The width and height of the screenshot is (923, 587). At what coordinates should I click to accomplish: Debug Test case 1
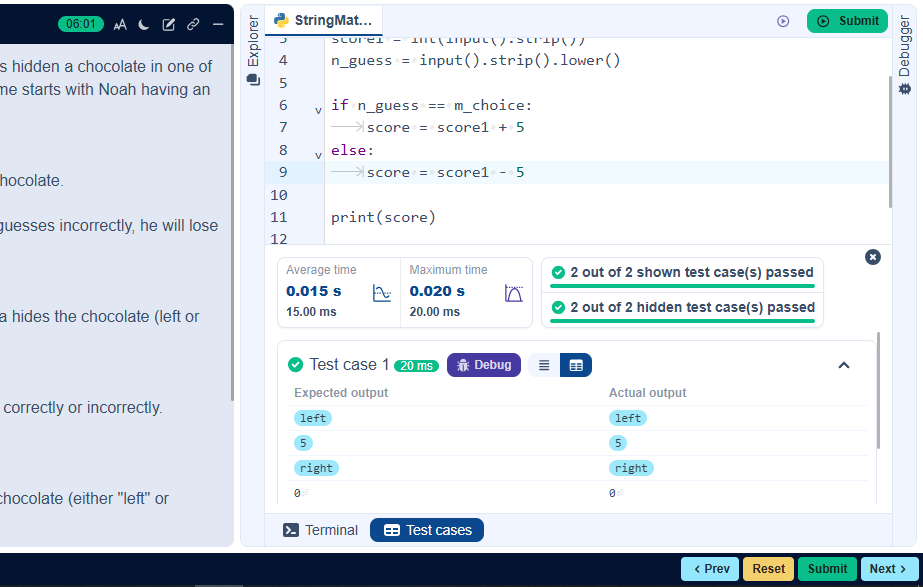click(x=484, y=365)
